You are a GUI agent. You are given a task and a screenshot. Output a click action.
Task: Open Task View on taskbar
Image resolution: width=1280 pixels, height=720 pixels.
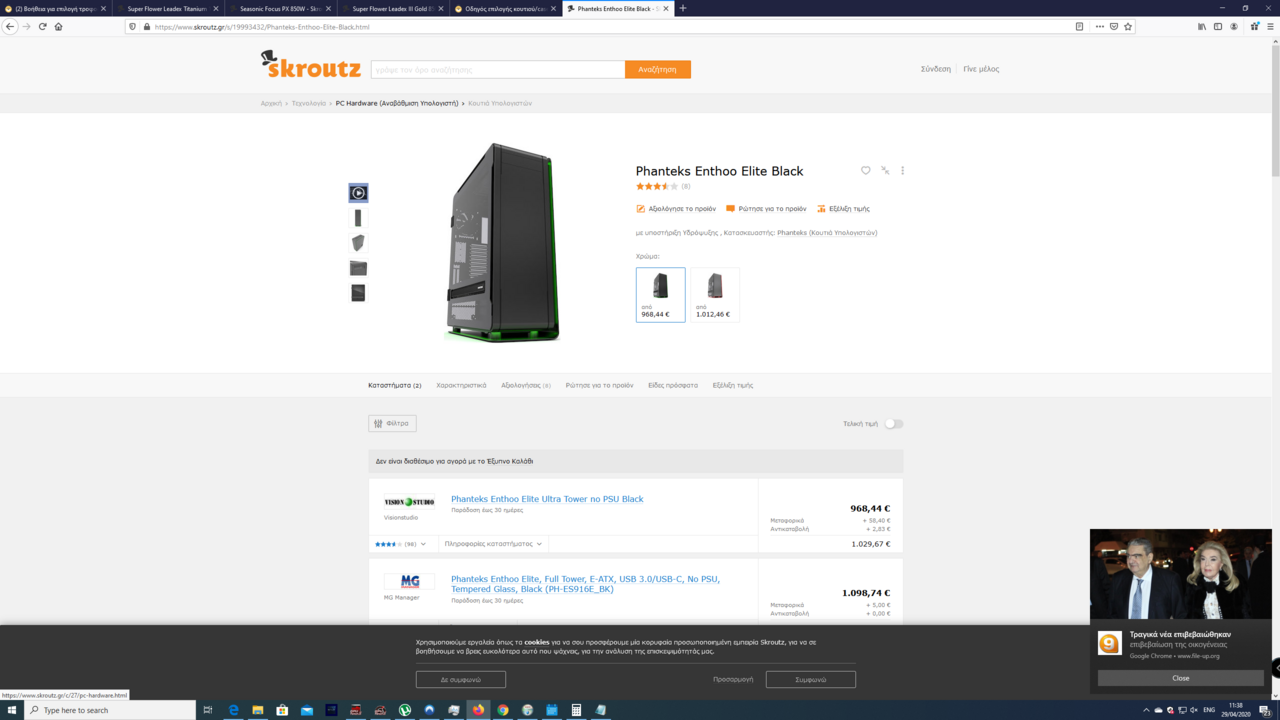coord(208,710)
